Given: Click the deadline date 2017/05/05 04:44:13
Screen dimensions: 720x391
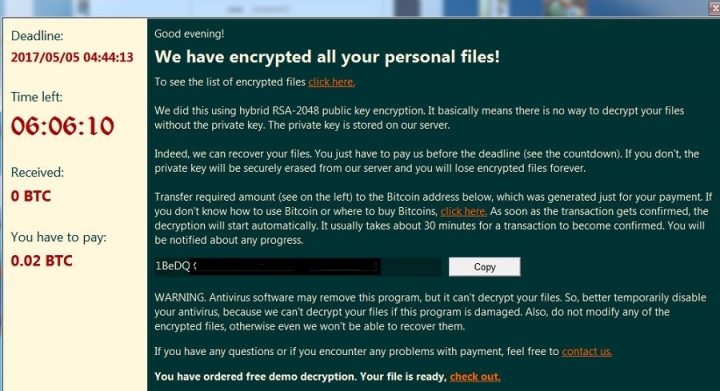Looking at the screenshot, I should tap(72, 57).
